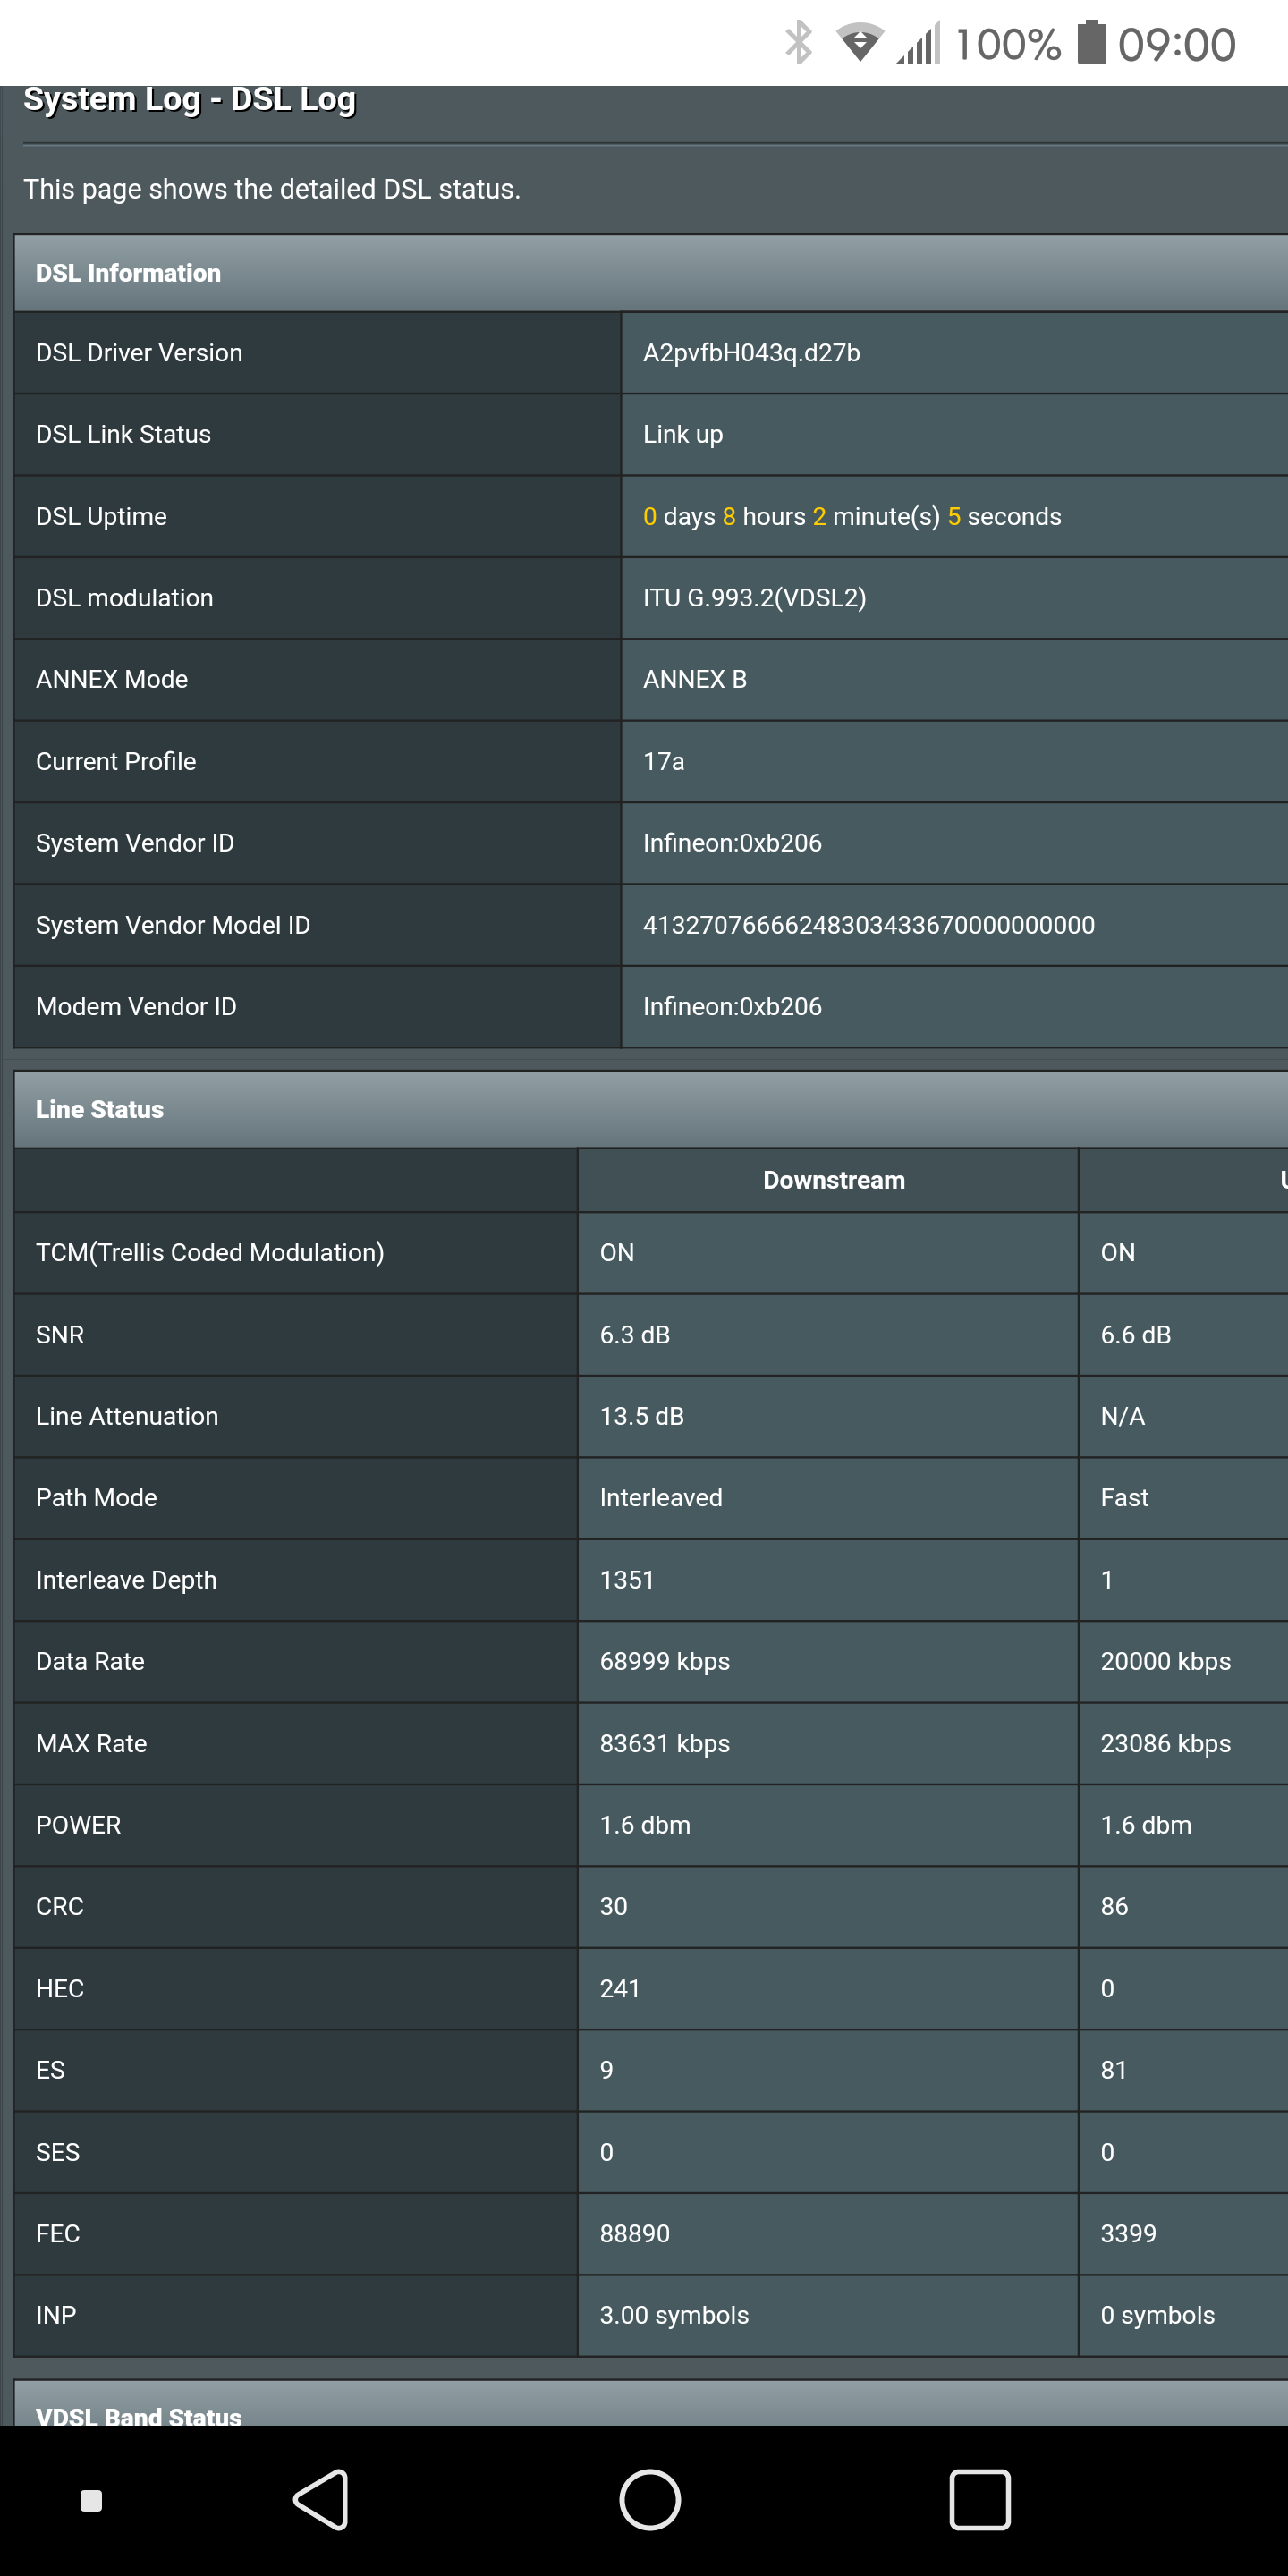This screenshot has height=2576, width=1288.
Task: Tap the cellular signal strength icon
Action: tap(918, 43)
